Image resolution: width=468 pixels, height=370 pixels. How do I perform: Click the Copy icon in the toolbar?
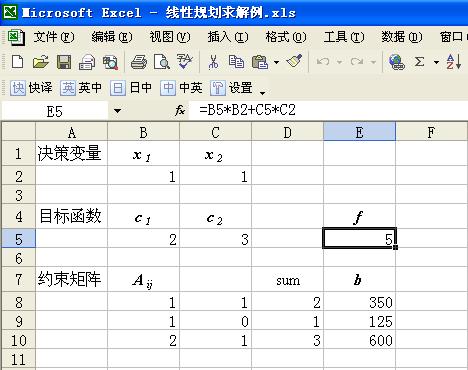coord(236,62)
